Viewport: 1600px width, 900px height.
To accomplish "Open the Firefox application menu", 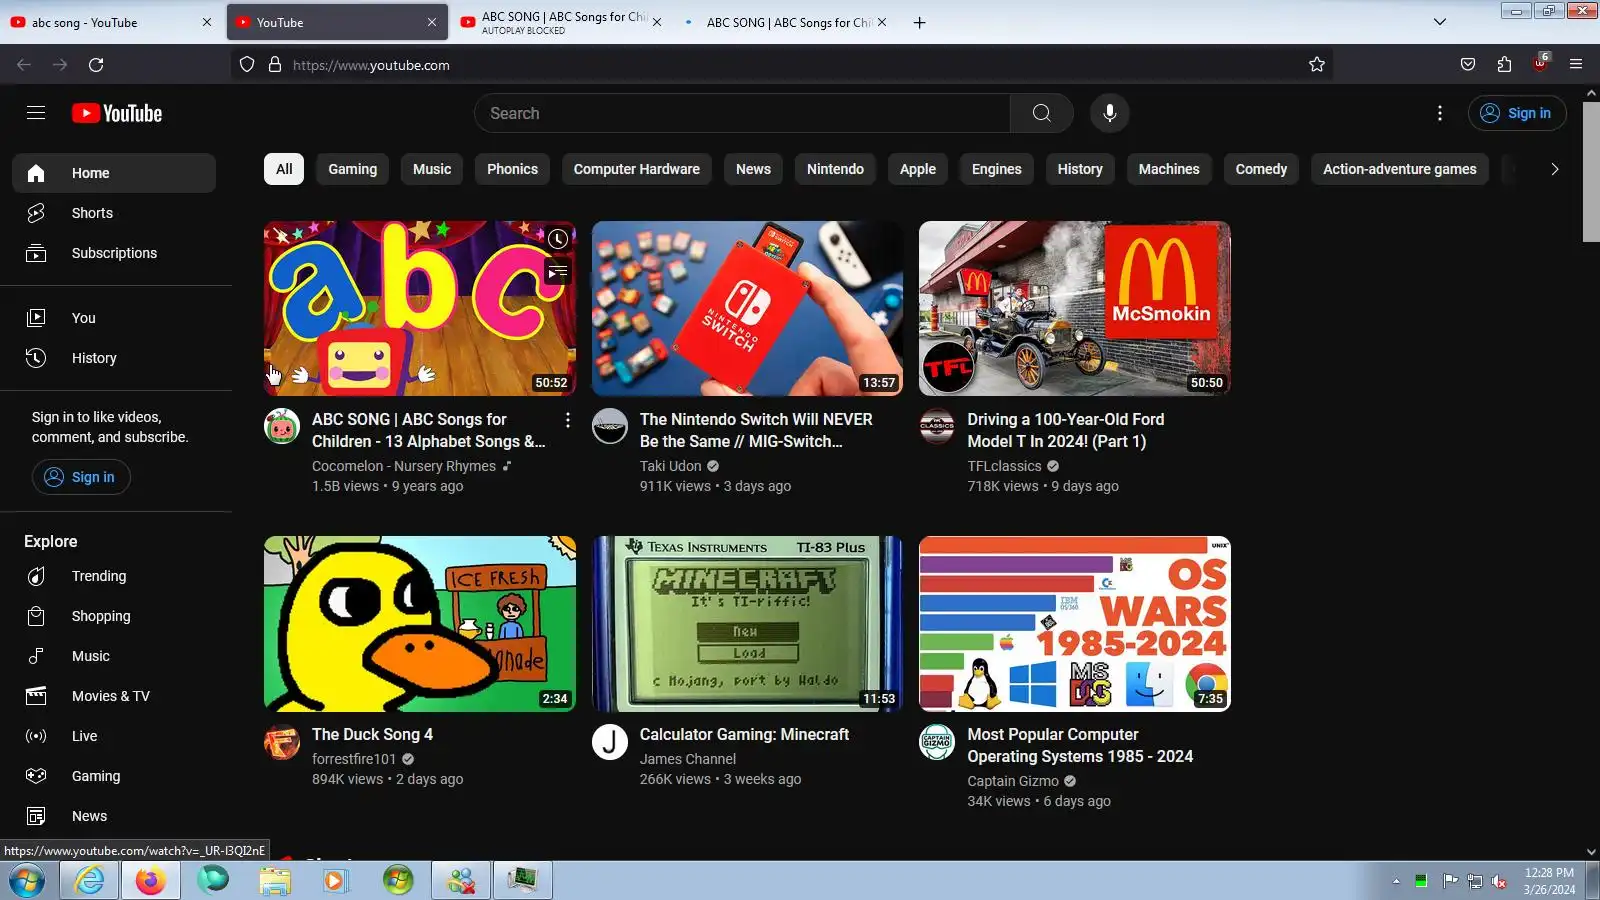I will click(x=1576, y=65).
